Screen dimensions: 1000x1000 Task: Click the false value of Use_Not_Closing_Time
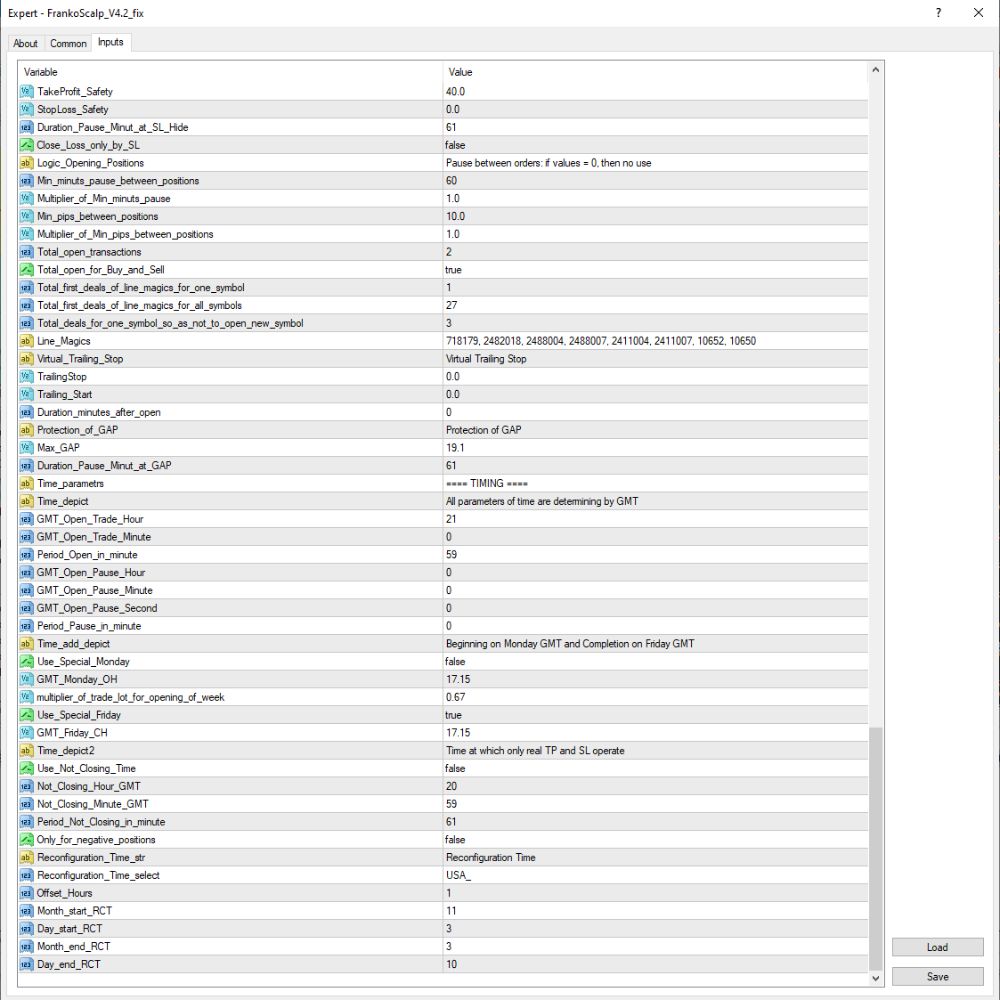[x=455, y=768]
